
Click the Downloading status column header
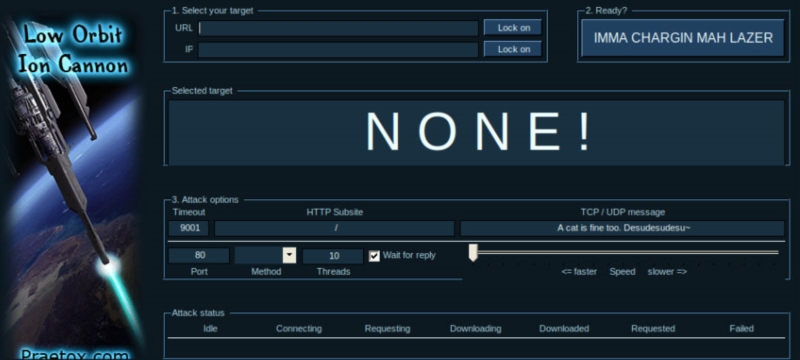(476, 328)
